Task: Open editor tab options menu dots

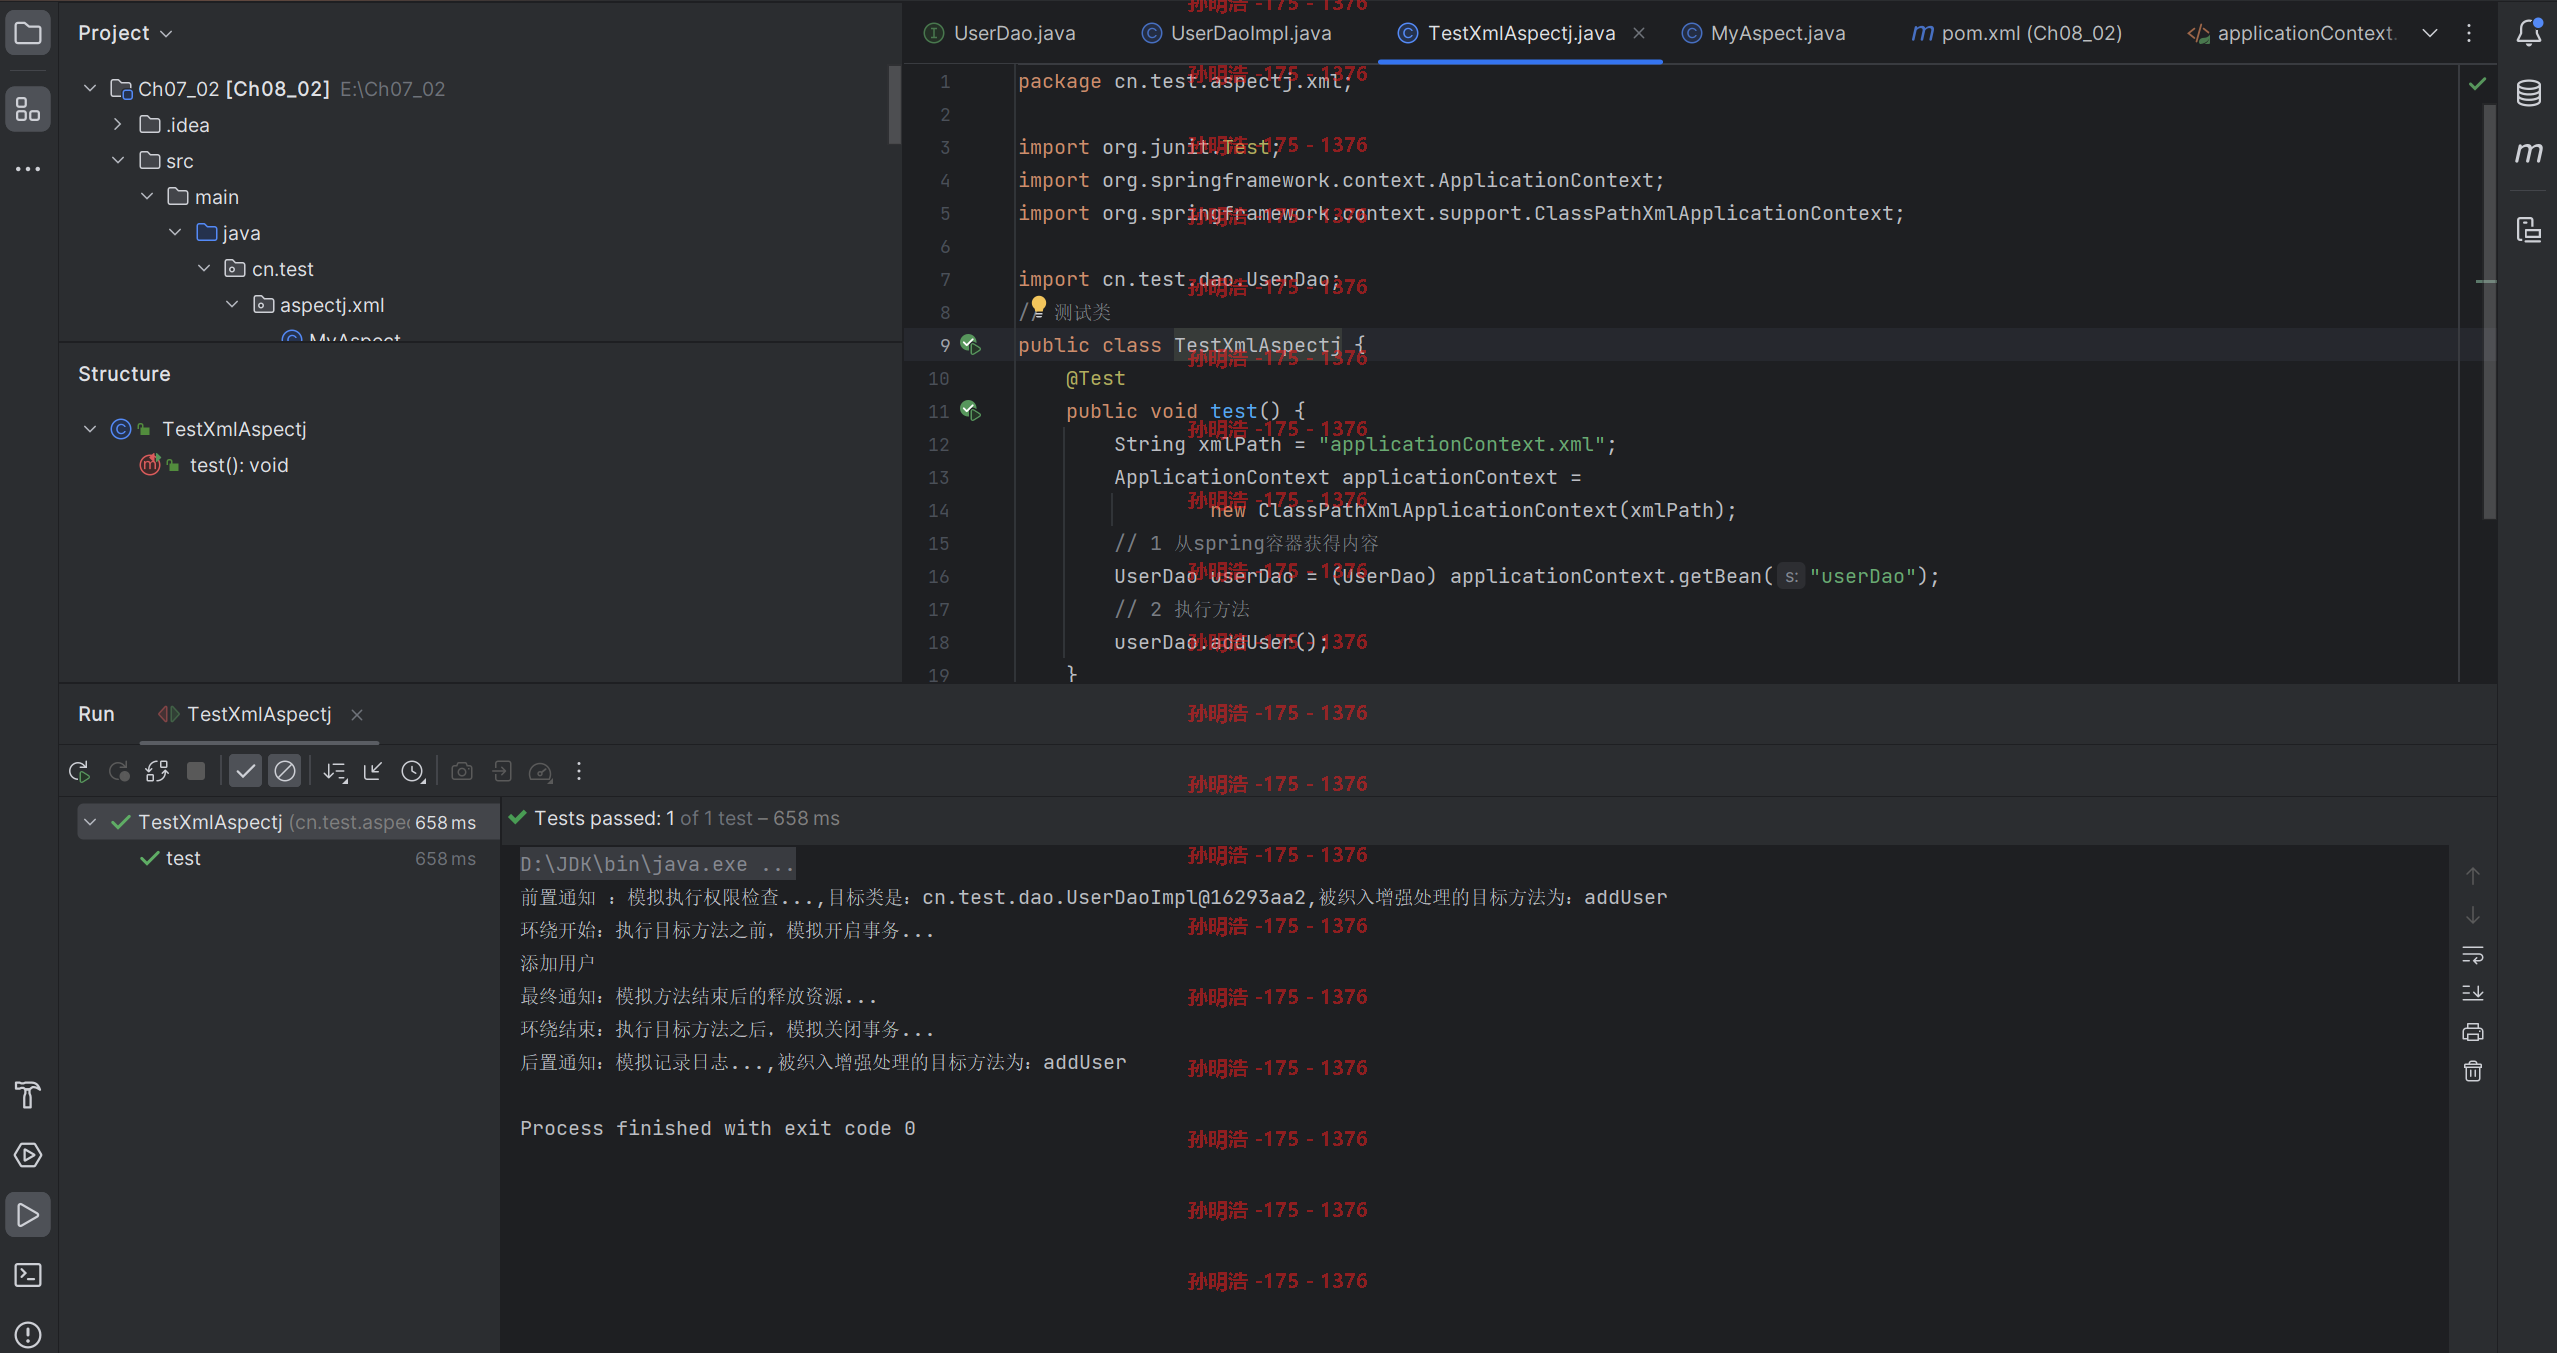Action: click(x=2469, y=33)
